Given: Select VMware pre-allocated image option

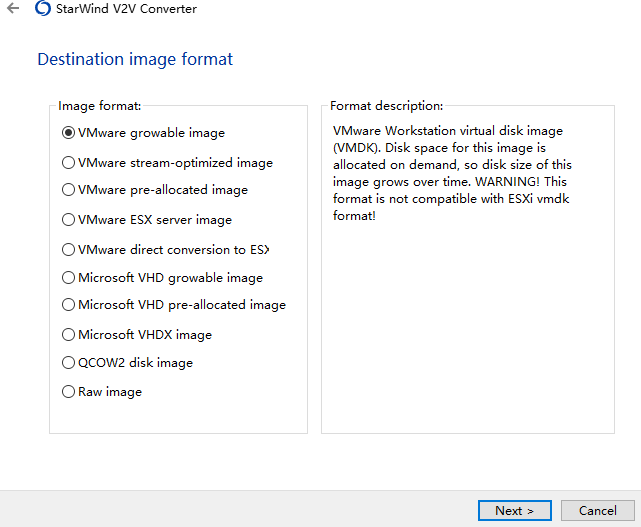Looking at the screenshot, I should pos(155,190).
